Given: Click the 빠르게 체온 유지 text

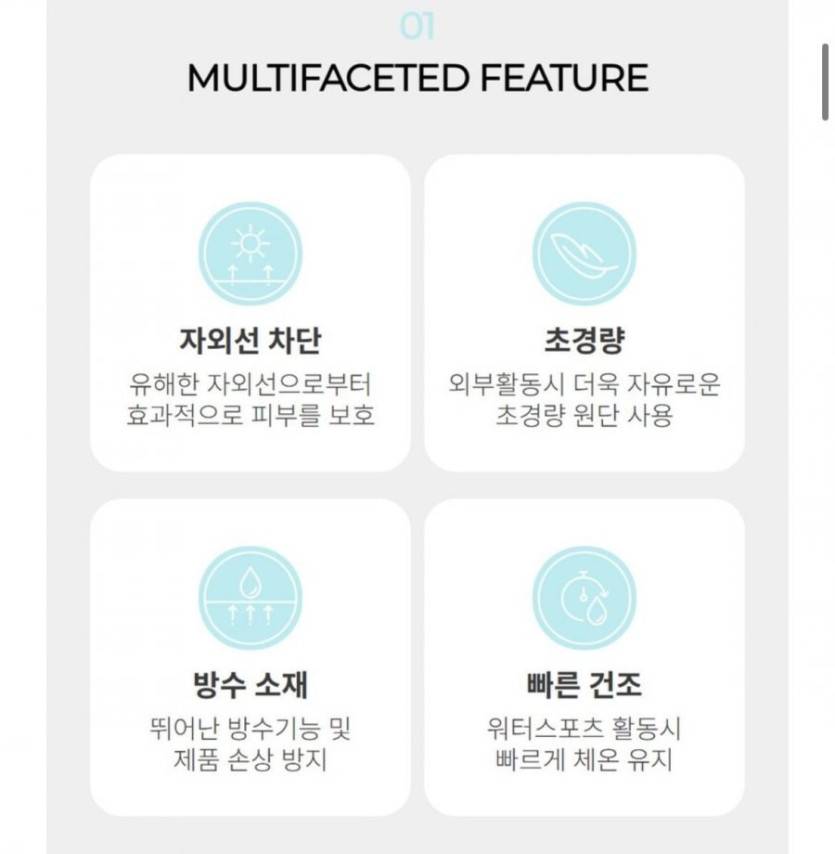Looking at the screenshot, I should 584,760.
